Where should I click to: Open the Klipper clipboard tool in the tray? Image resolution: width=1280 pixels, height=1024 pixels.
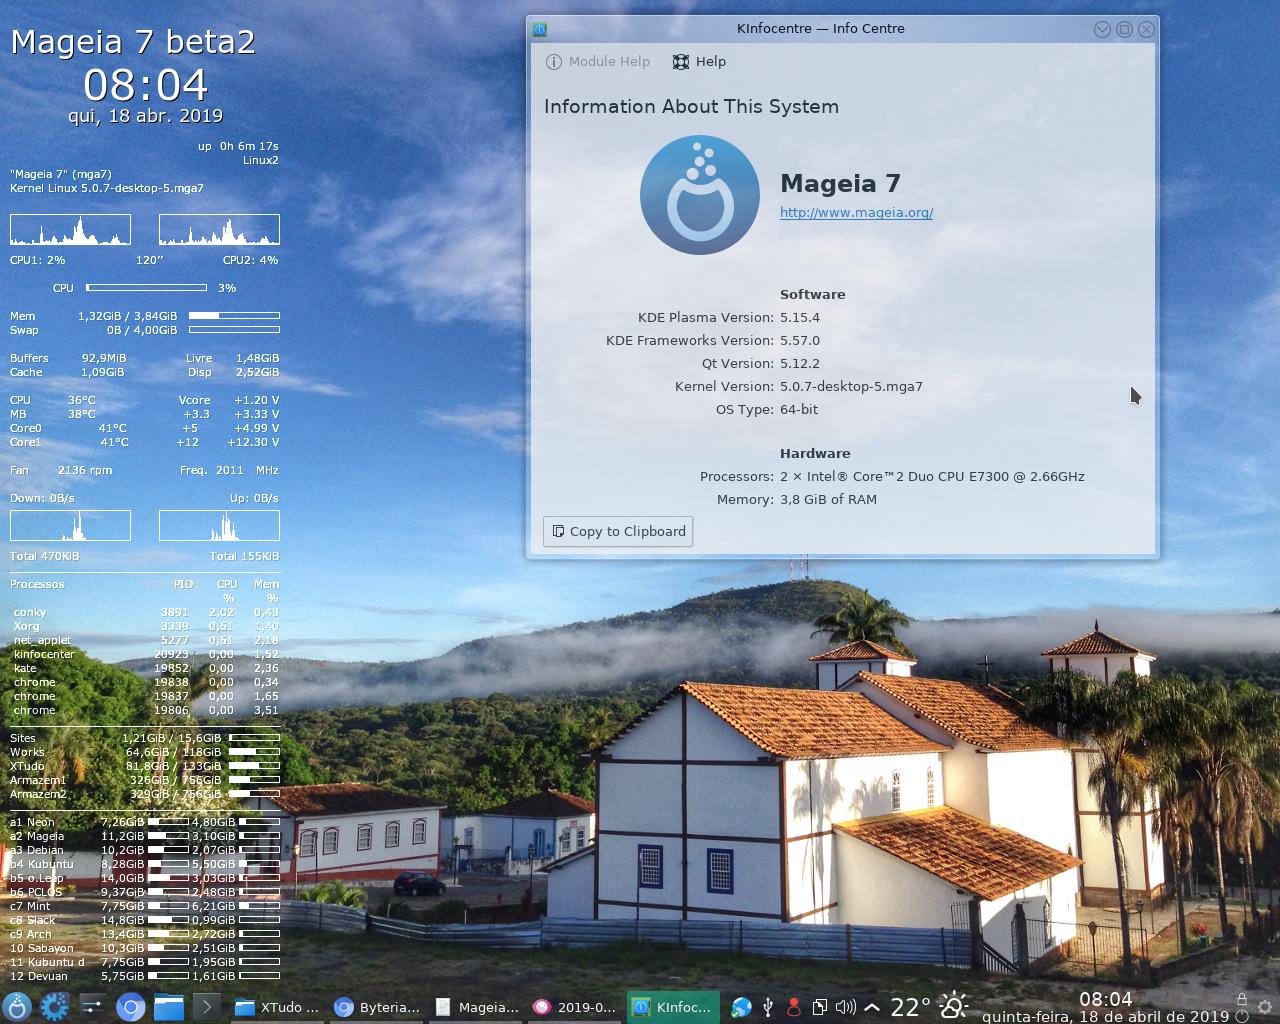[x=822, y=1005]
